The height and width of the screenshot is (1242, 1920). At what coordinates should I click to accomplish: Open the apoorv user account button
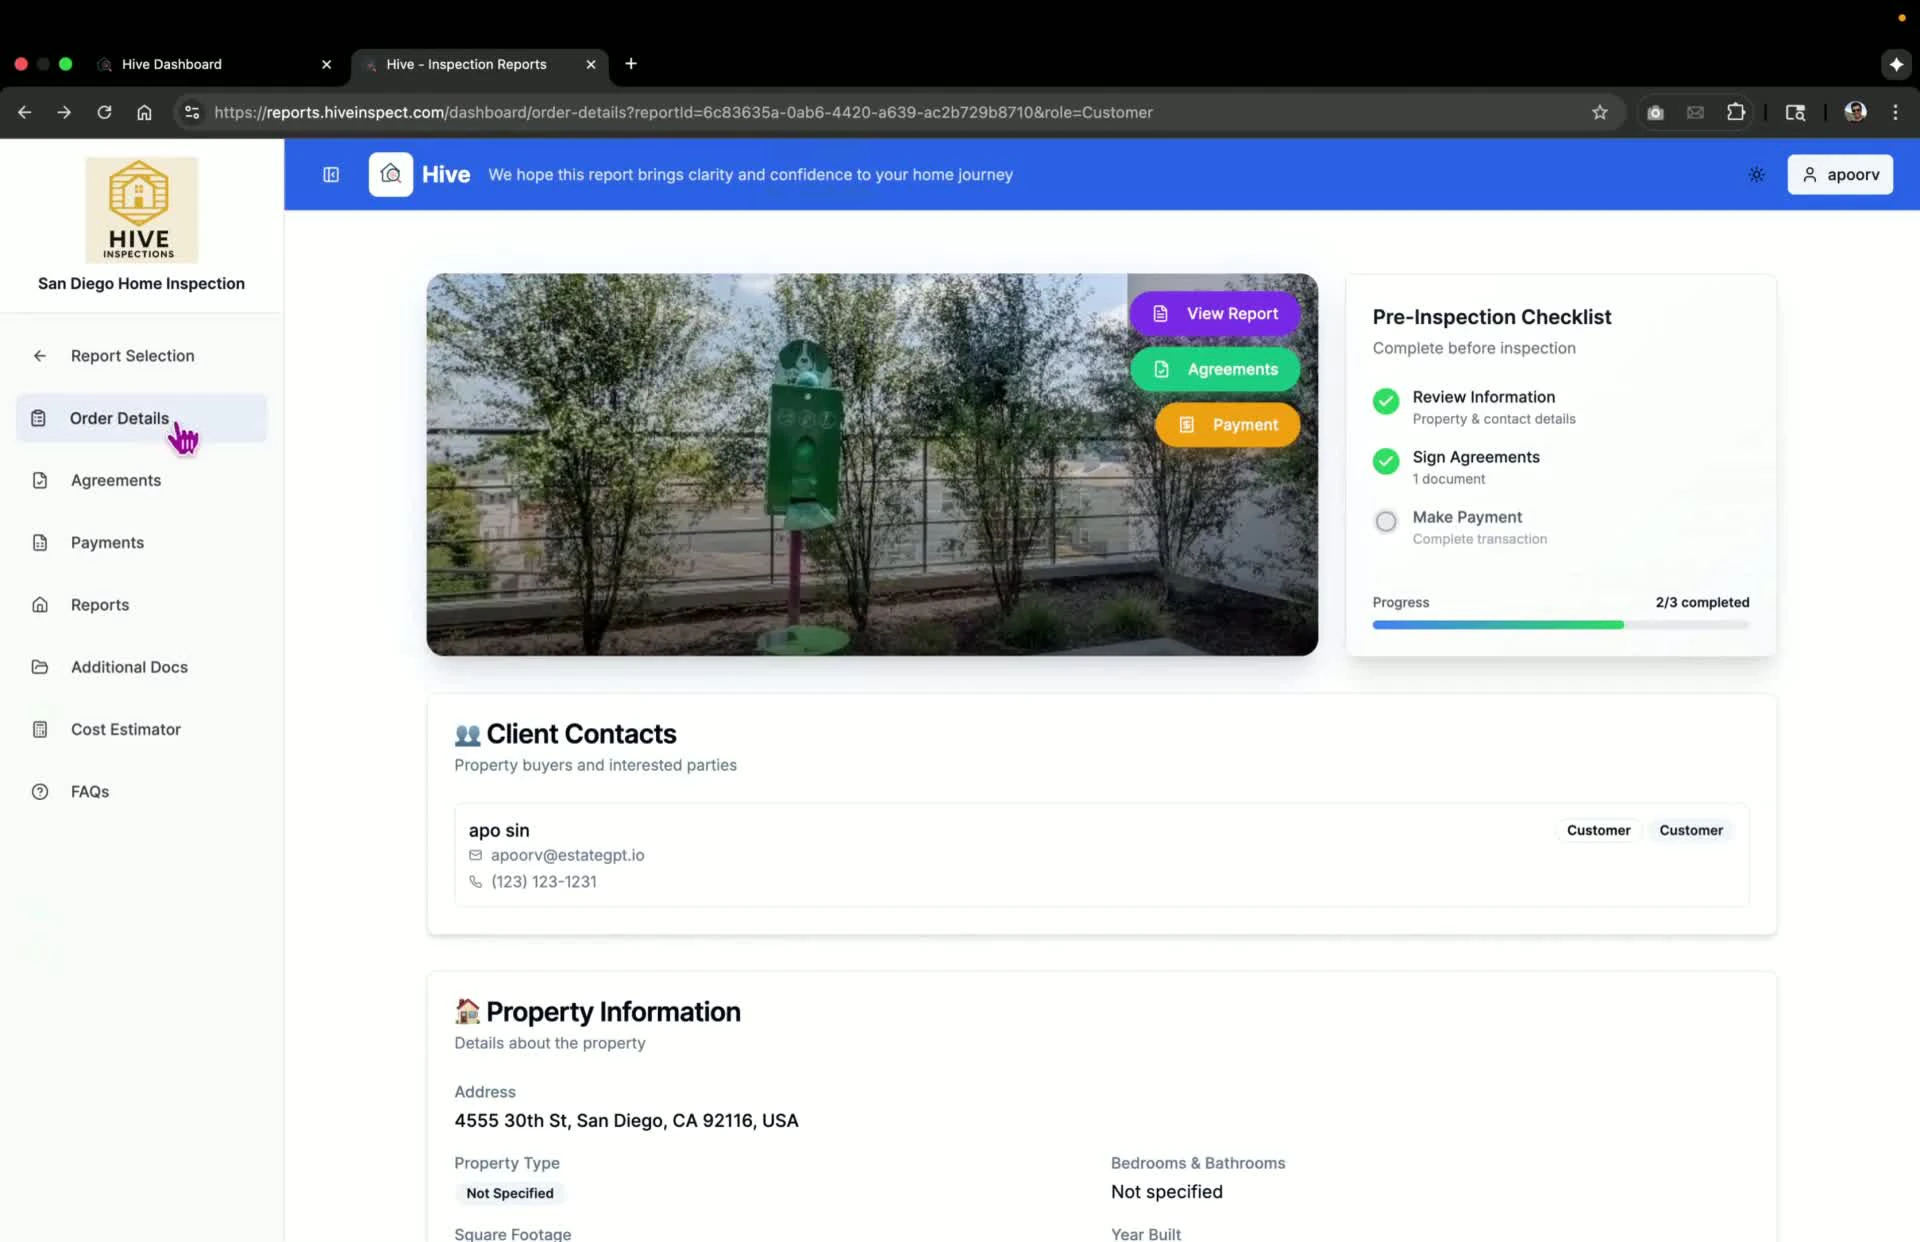pyautogui.click(x=1840, y=175)
